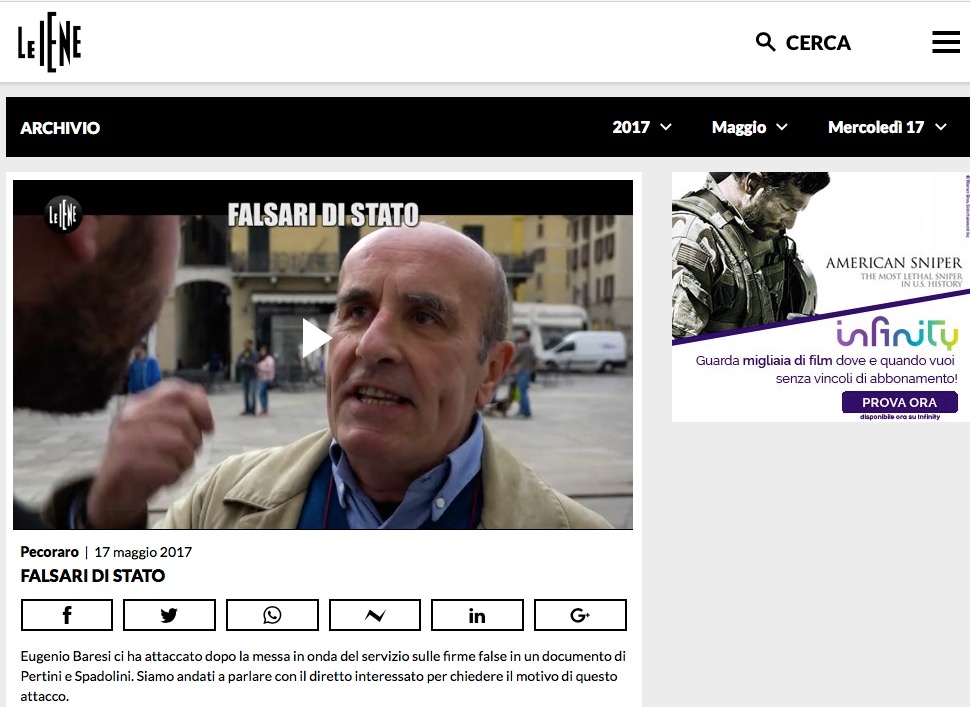Screen dimensions: 970x707
Task: Click the American Sniper ad banner
Action: pyautogui.click(x=820, y=297)
